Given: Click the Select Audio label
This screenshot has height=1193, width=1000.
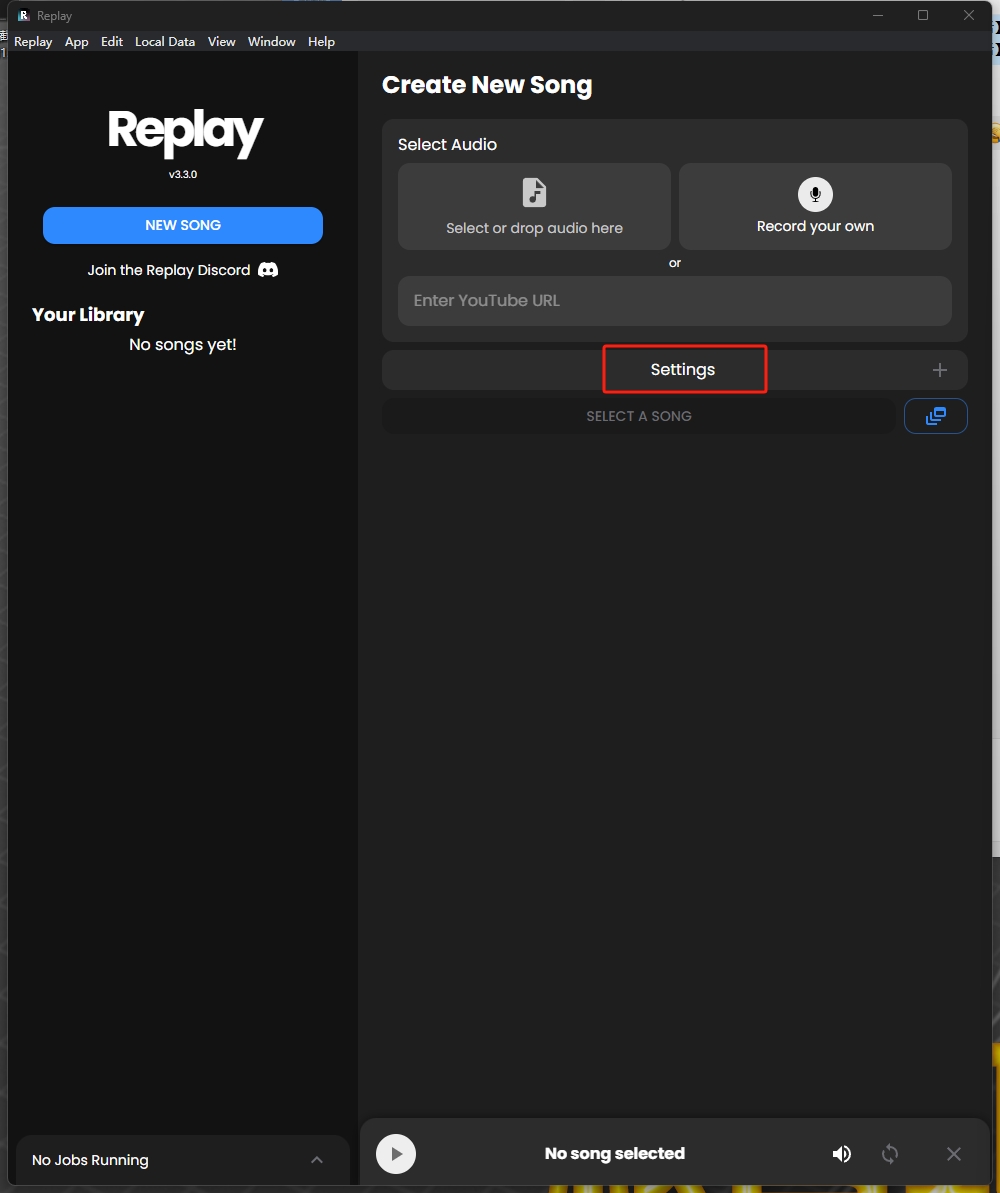Looking at the screenshot, I should tap(447, 145).
